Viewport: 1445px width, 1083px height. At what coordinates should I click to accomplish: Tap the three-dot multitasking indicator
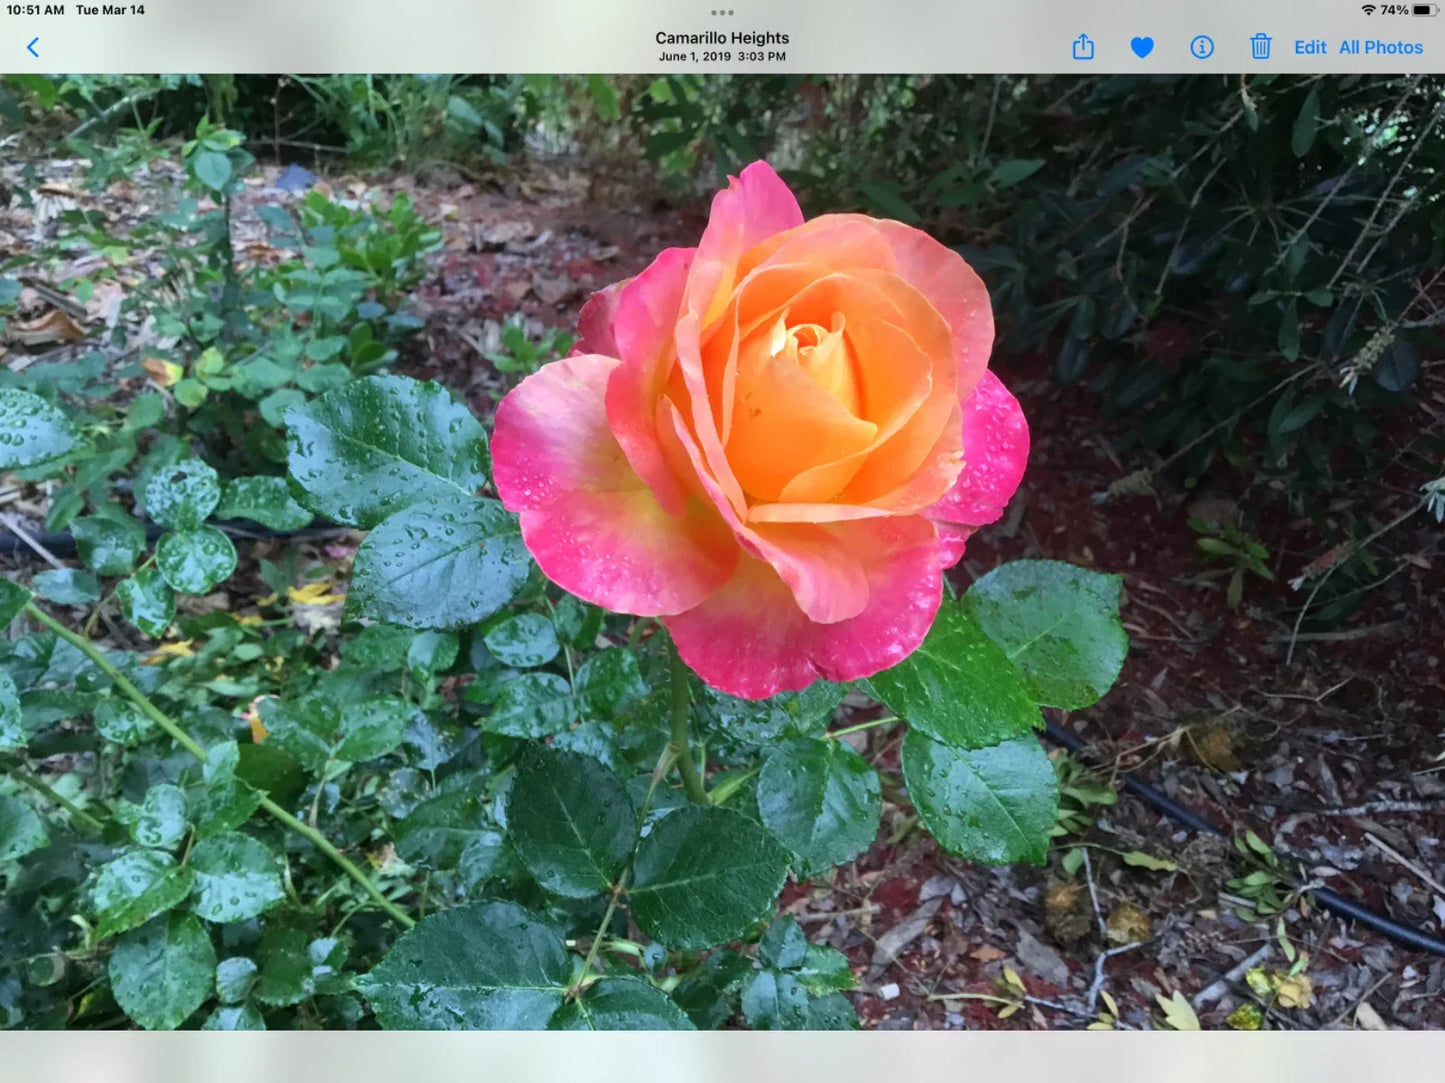point(722,13)
